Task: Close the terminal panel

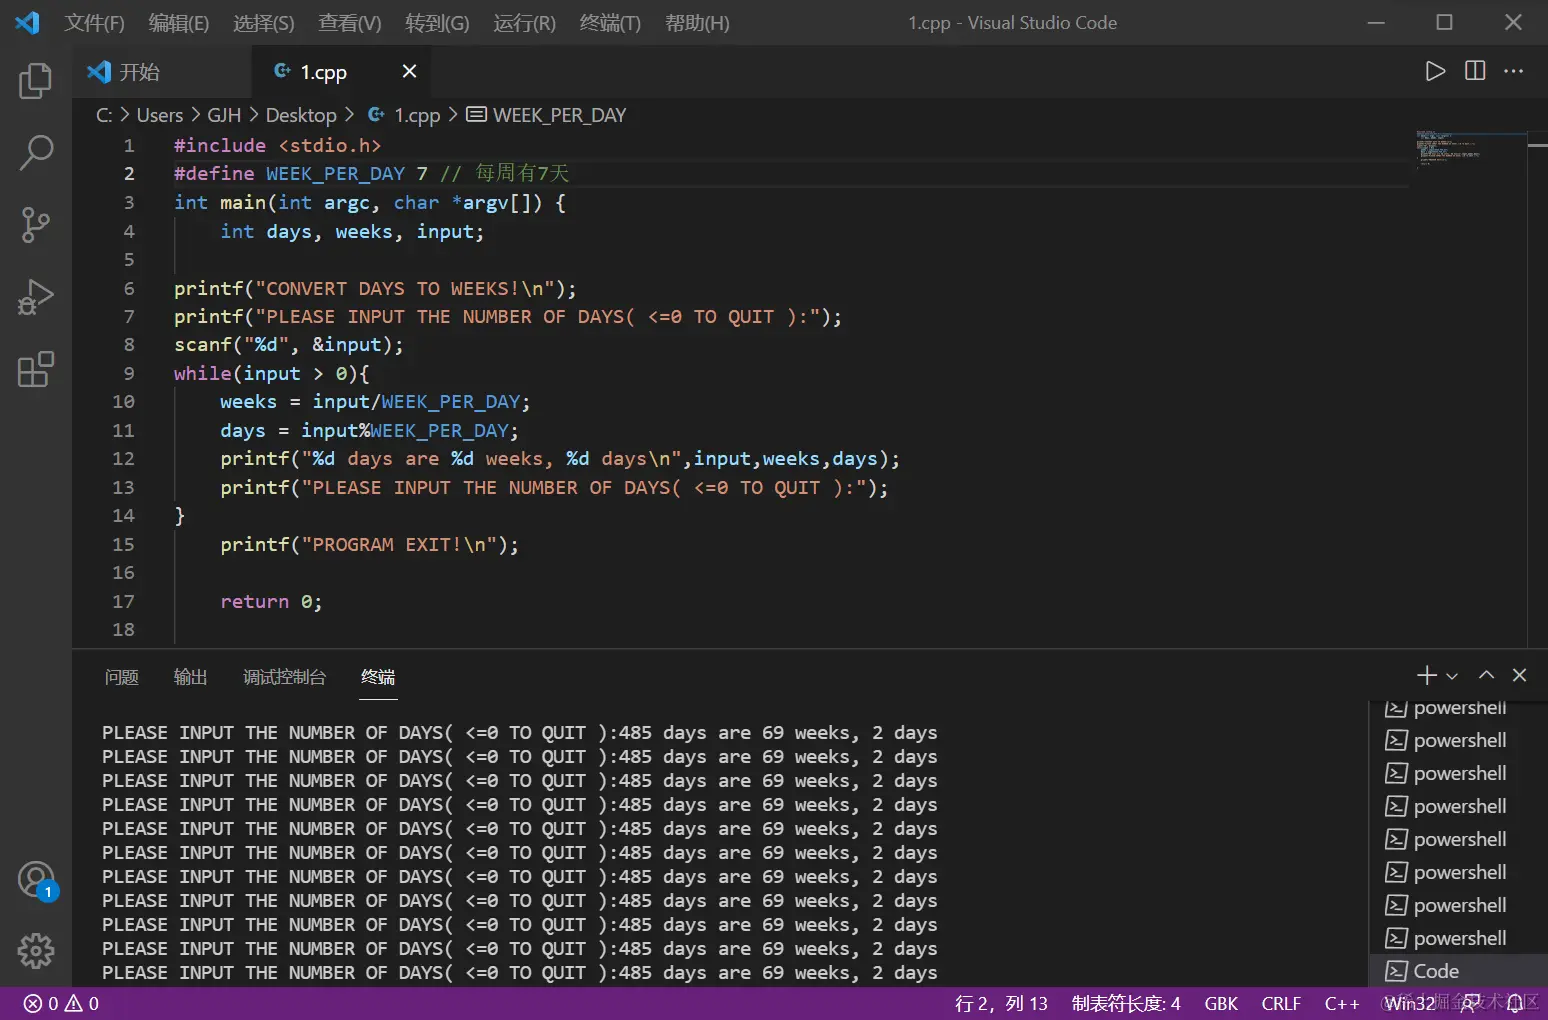Action: [x=1520, y=675]
